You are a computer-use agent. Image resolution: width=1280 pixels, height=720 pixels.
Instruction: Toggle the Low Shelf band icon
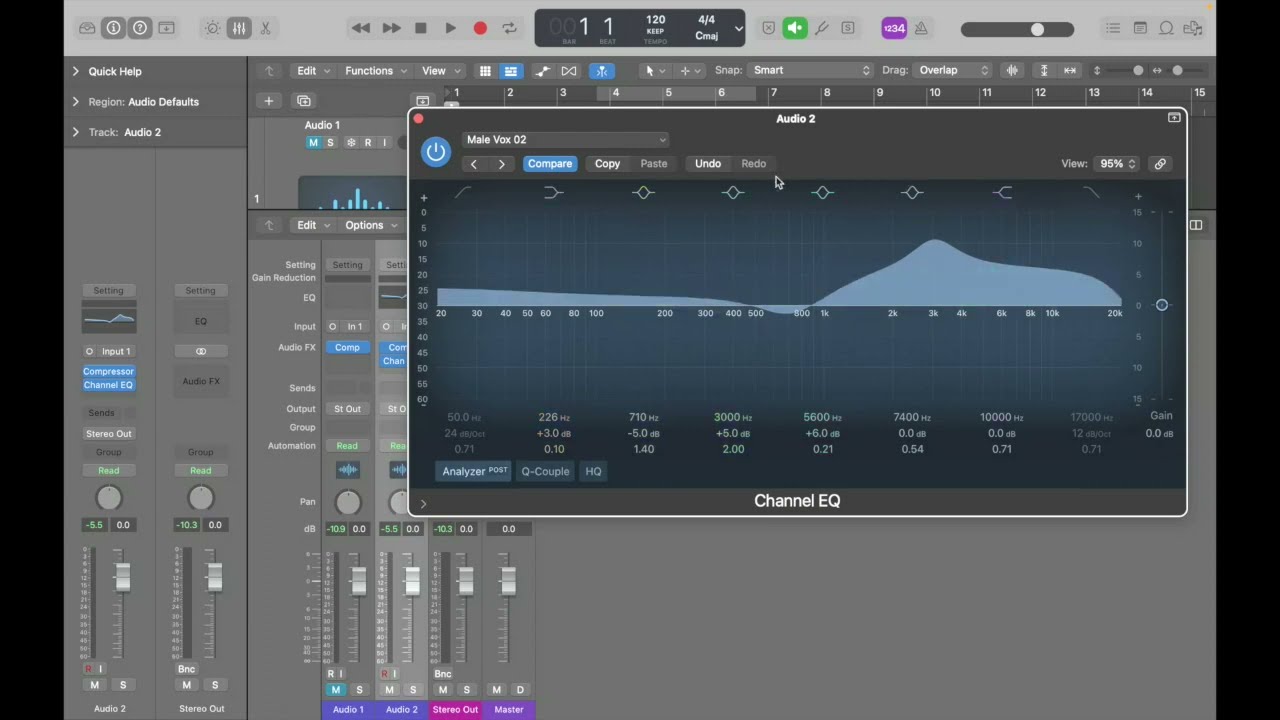tap(554, 192)
